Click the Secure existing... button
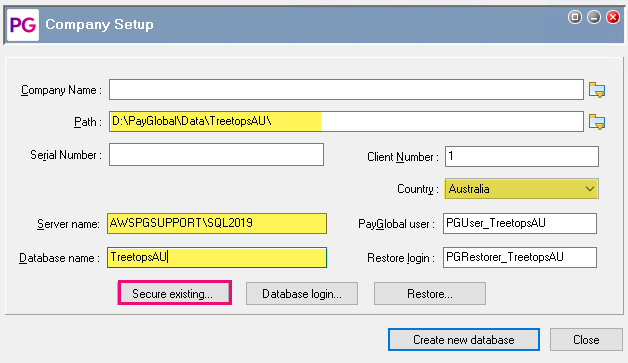628x363 pixels. pos(175,293)
